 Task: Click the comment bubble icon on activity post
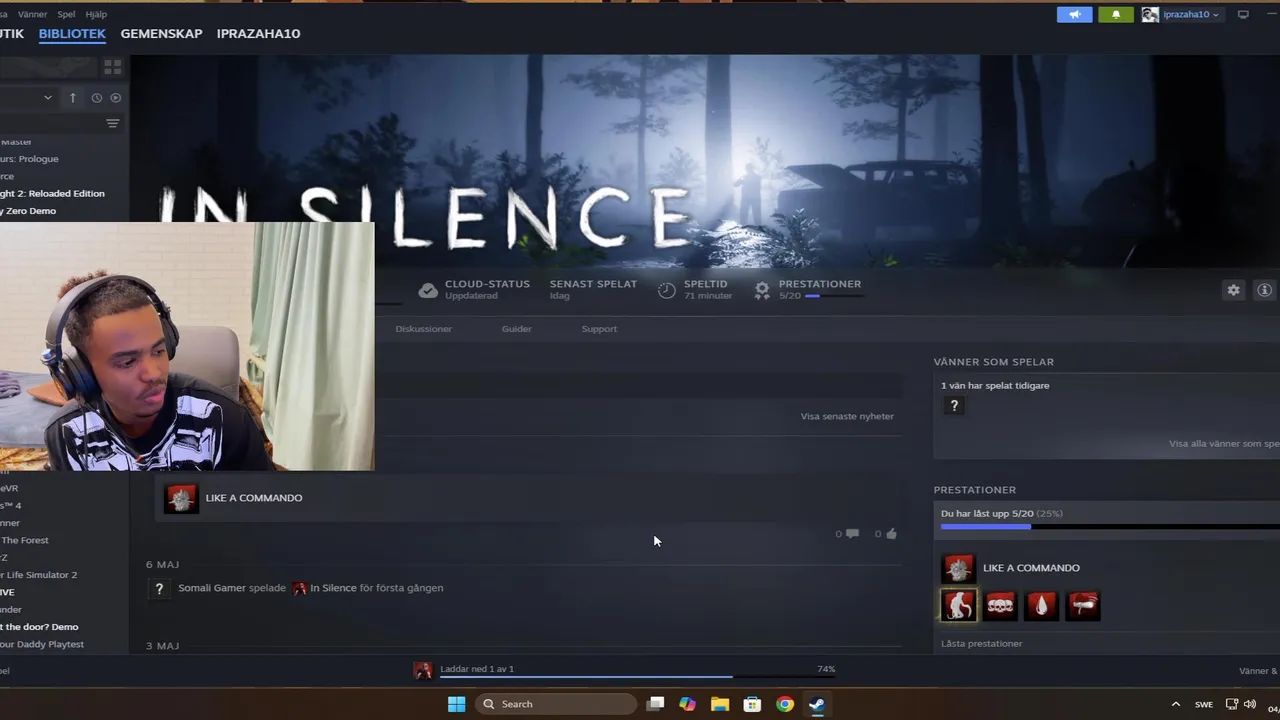click(852, 534)
